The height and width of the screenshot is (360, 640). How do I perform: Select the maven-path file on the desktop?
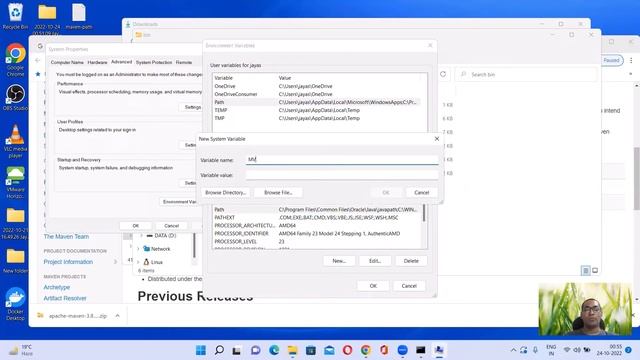coord(79,16)
